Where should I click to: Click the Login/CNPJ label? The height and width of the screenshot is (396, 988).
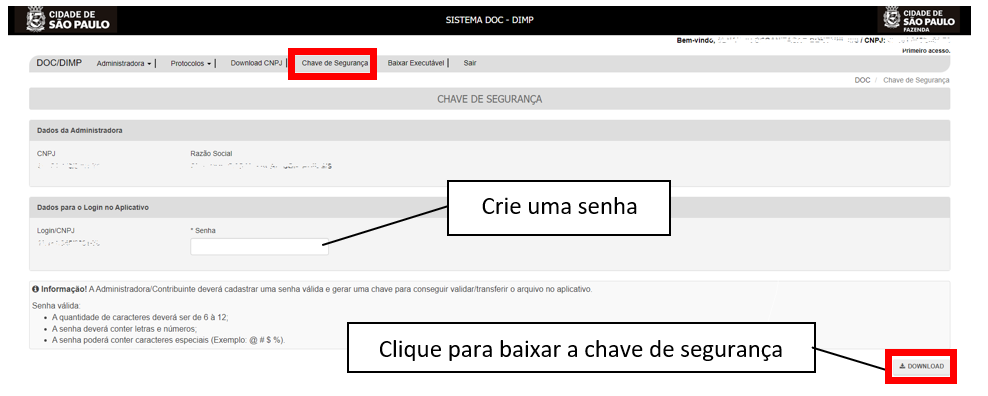pyautogui.click(x=55, y=231)
